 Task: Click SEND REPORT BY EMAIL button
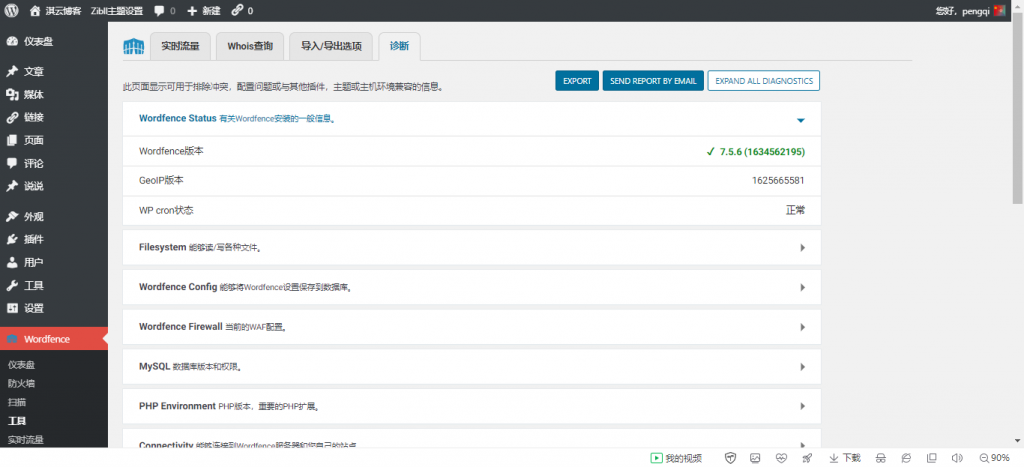point(653,81)
